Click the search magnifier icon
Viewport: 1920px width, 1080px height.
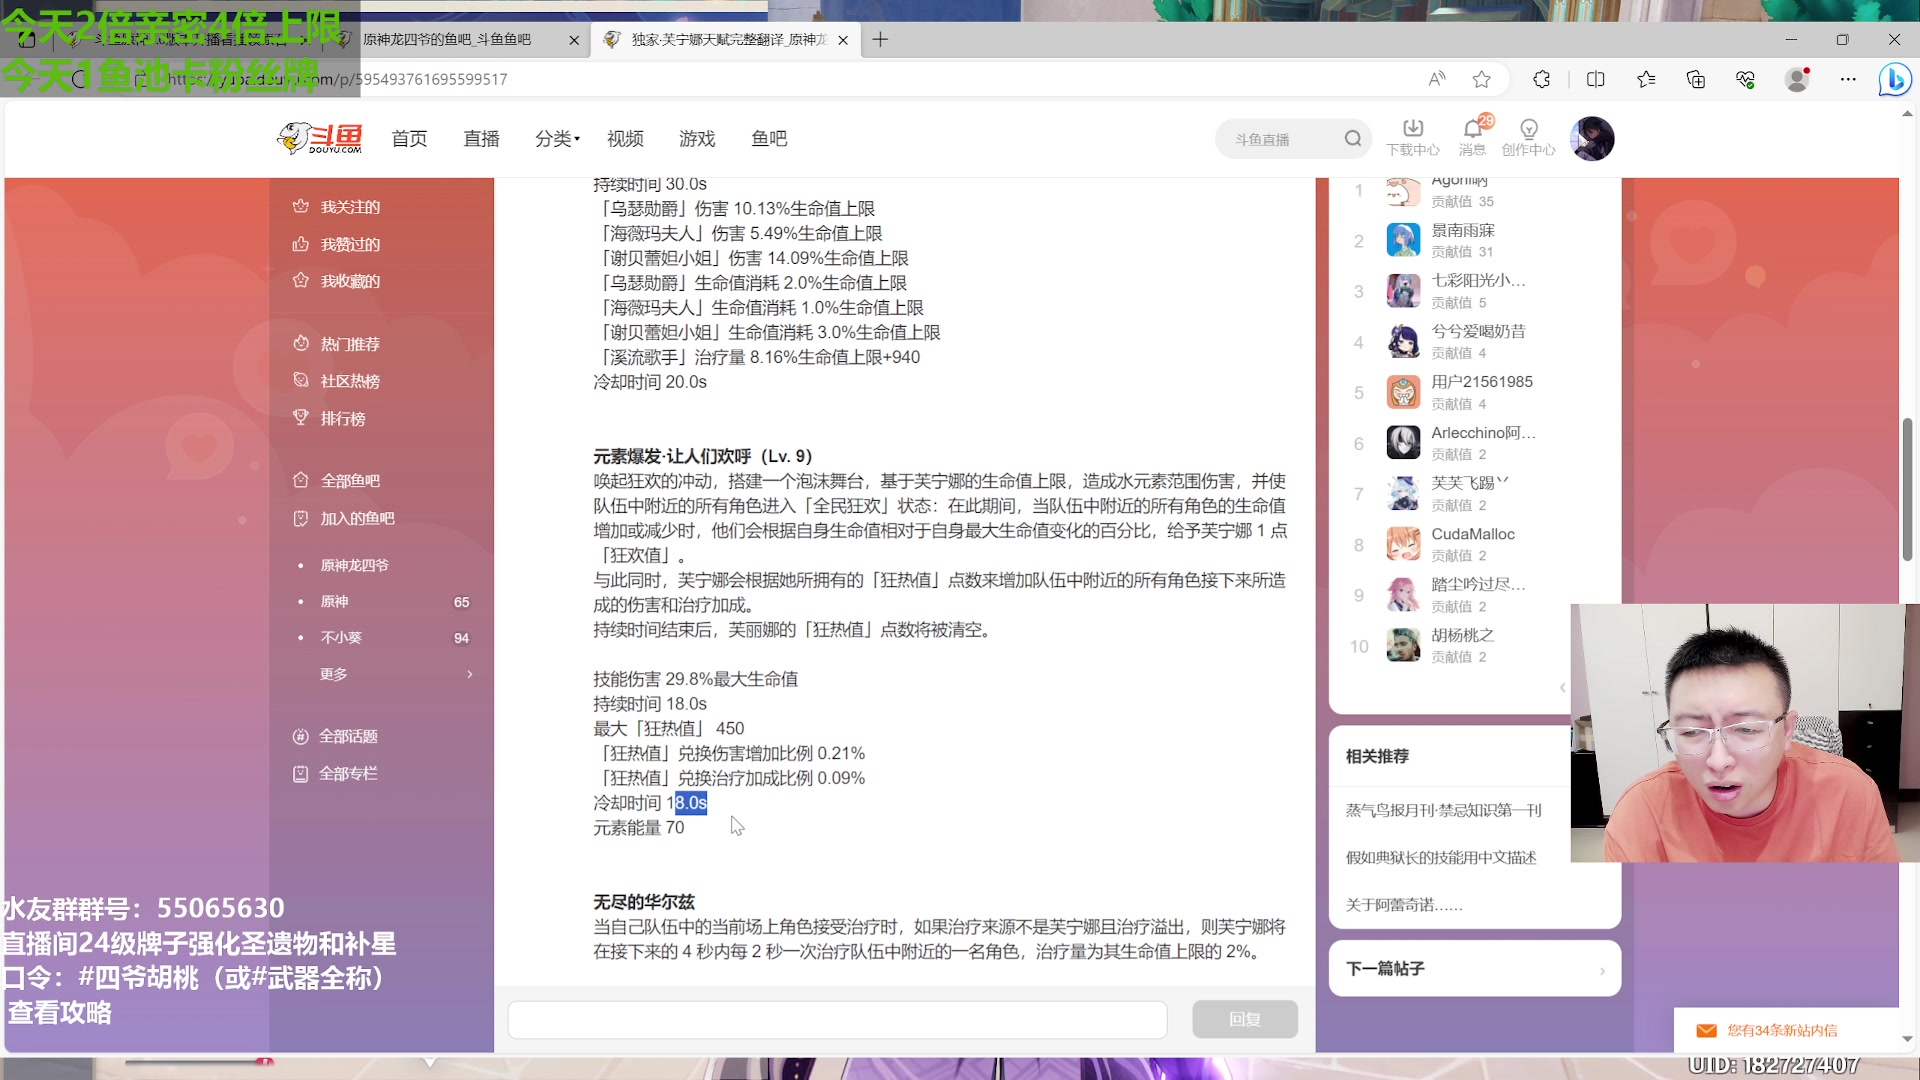pos(1352,138)
